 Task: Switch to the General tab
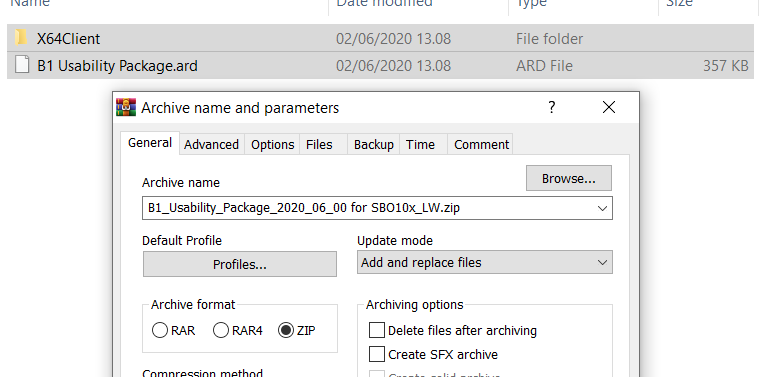click(x=150, y=143)
